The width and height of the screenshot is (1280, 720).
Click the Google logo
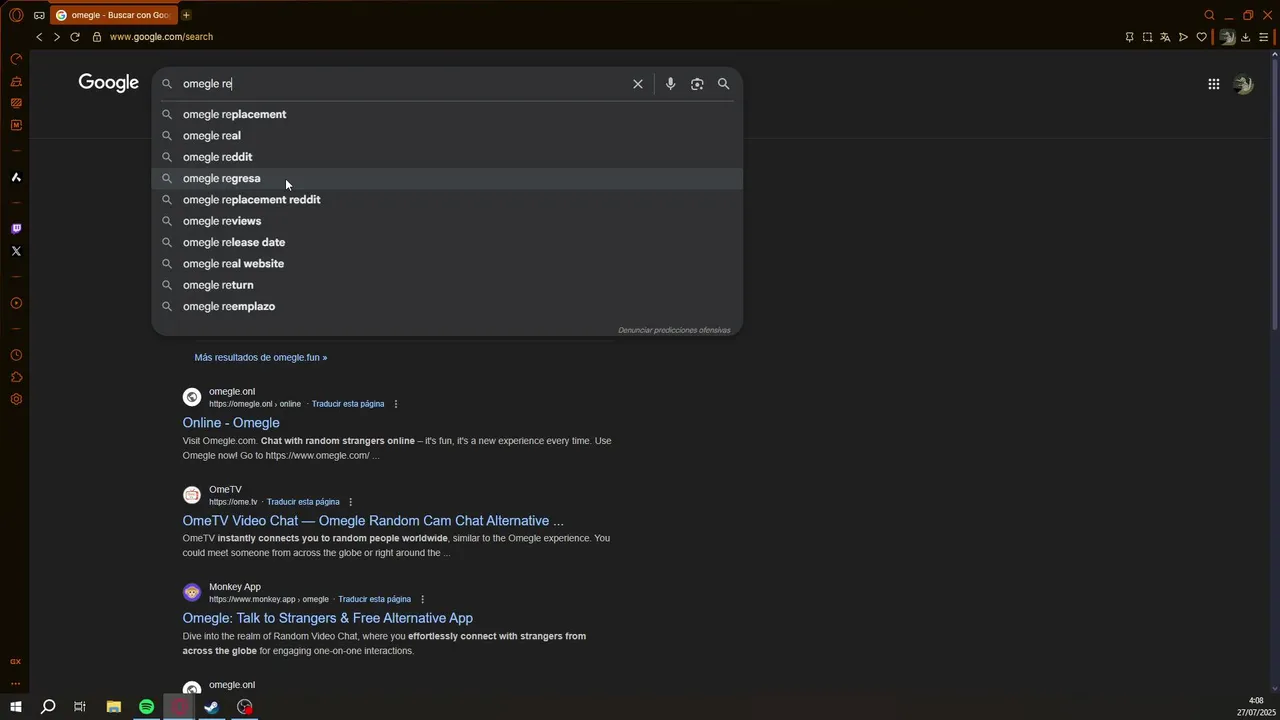108,83
